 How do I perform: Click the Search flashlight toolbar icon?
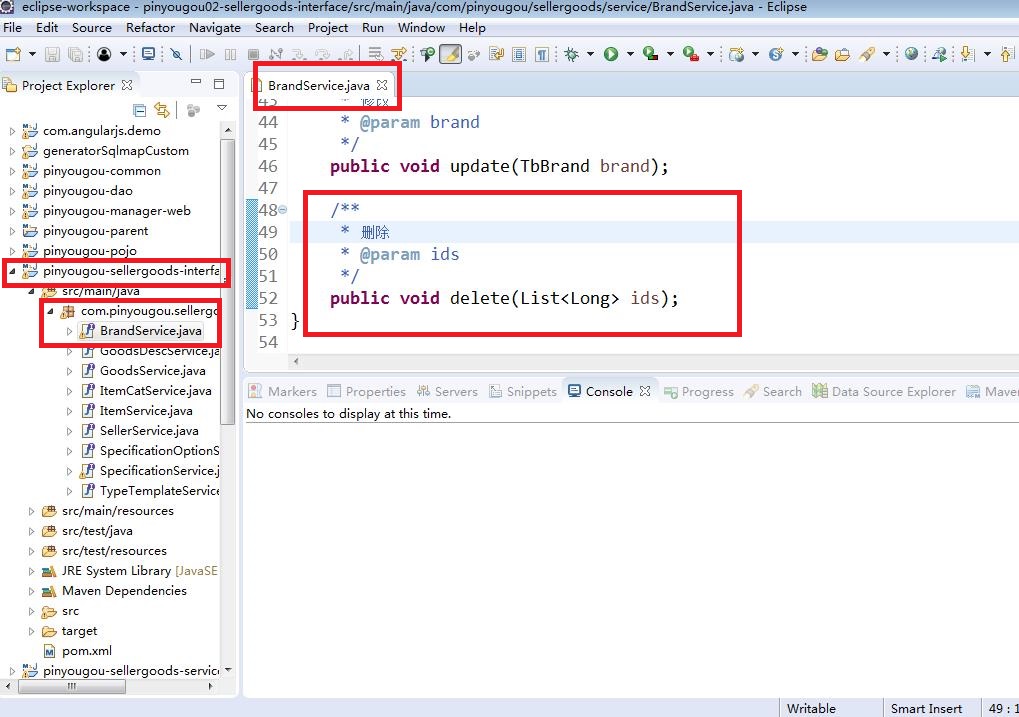pyautogui.click(x=867, y=55)
